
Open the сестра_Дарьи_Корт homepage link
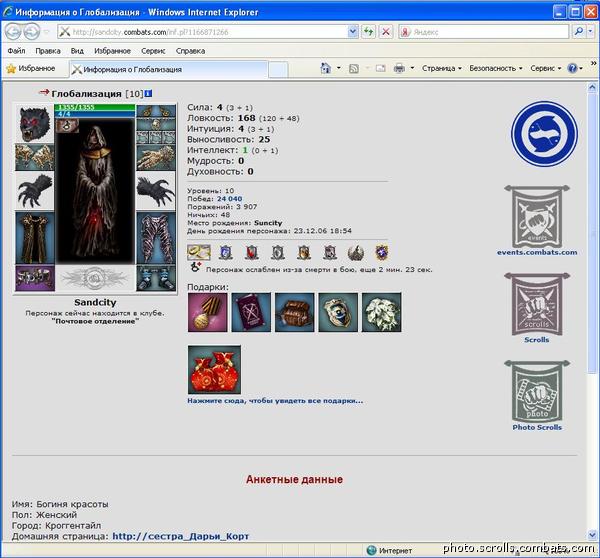(180, 536)
